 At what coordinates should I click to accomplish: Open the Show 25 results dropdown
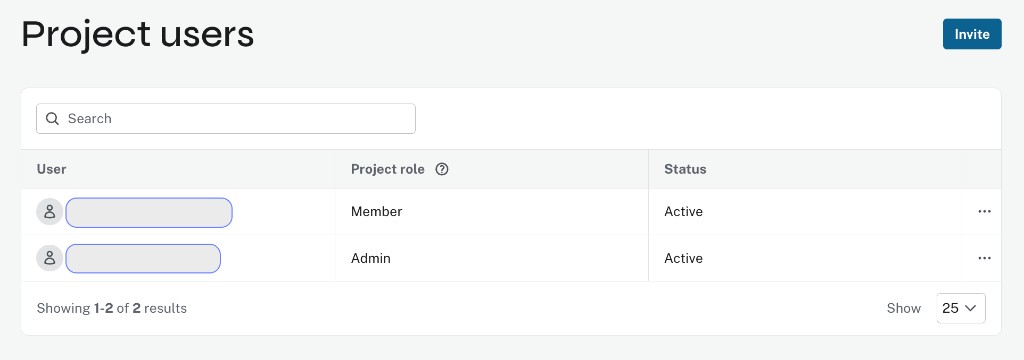pos(961,308)
